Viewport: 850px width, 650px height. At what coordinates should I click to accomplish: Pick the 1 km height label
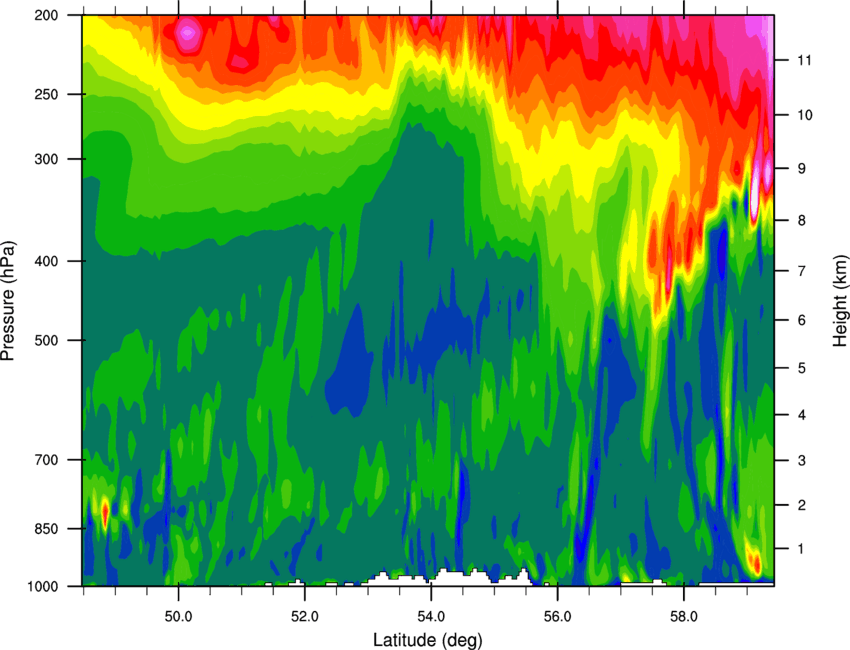801,549
